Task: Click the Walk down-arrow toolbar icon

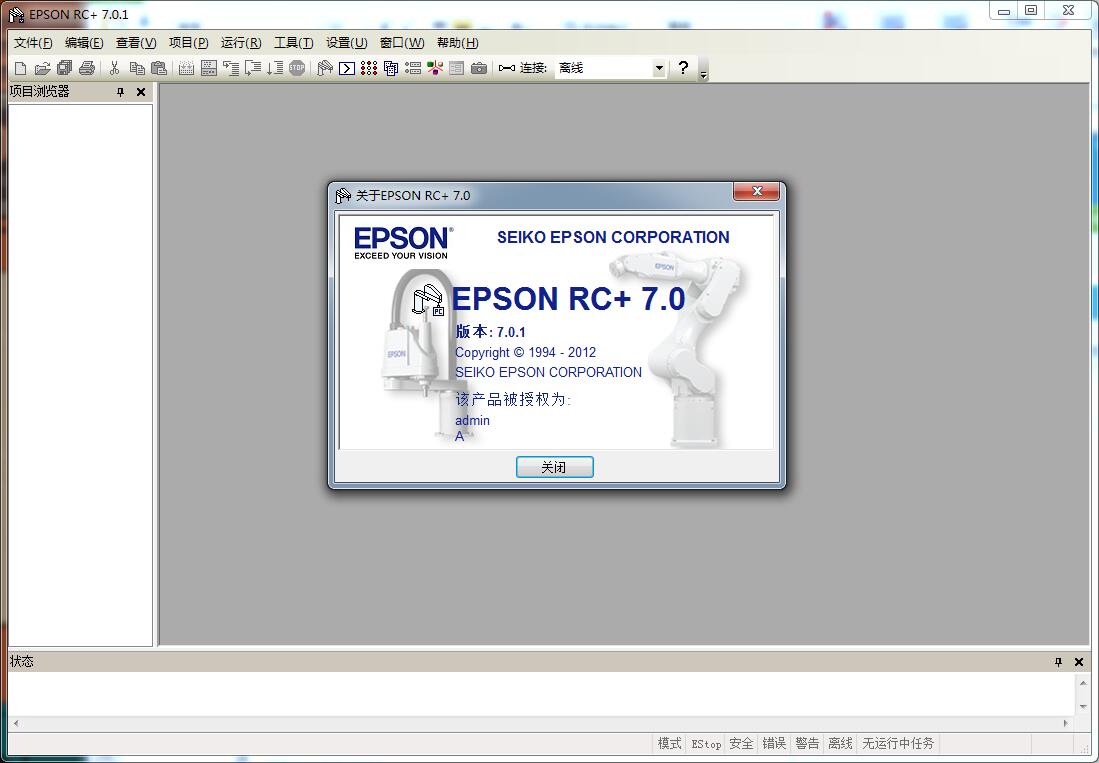Action: pos(275,68)
